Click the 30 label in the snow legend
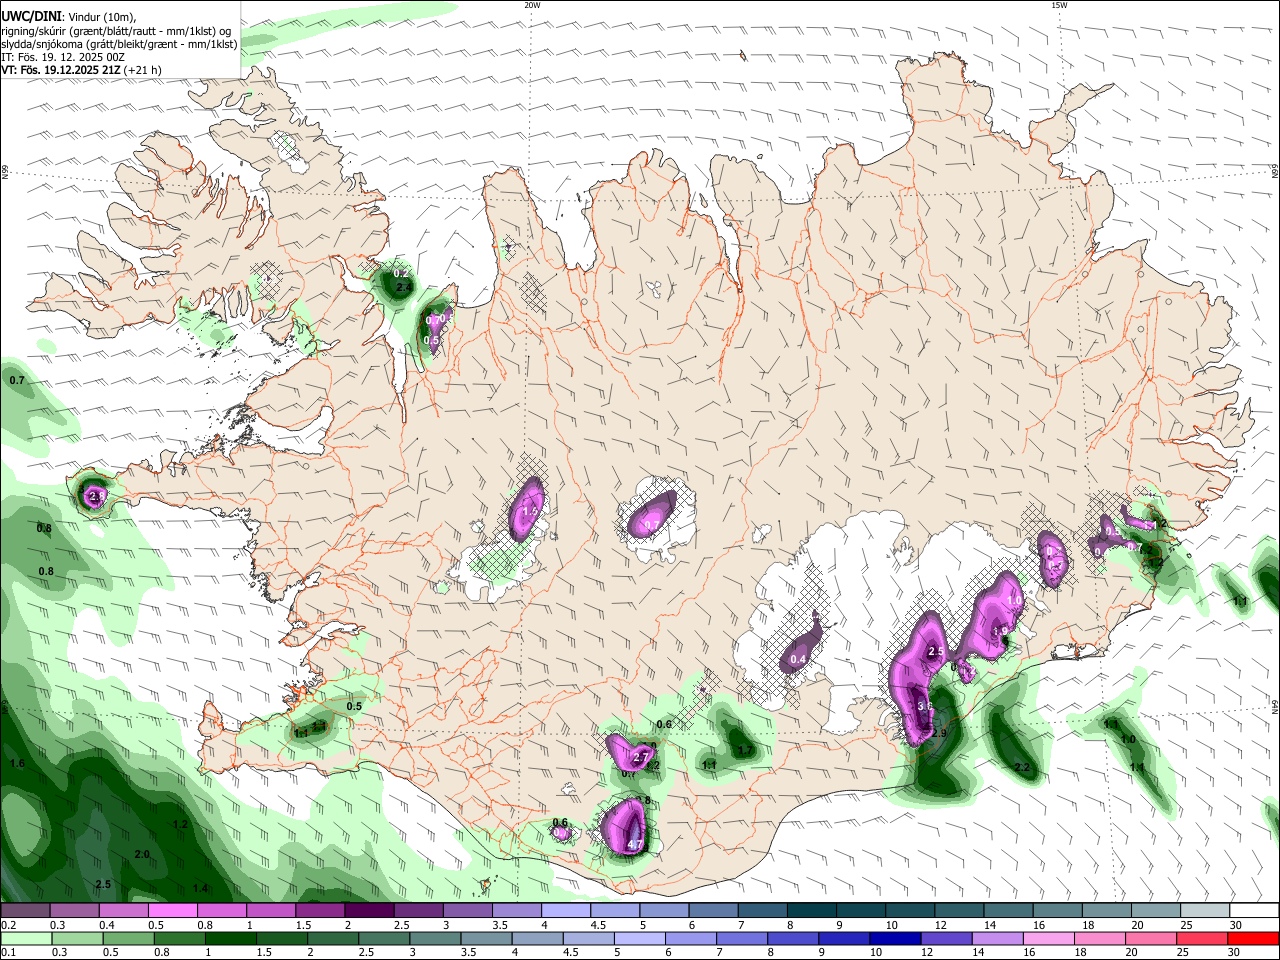 pyautogui.click(x=1236, y=925)
